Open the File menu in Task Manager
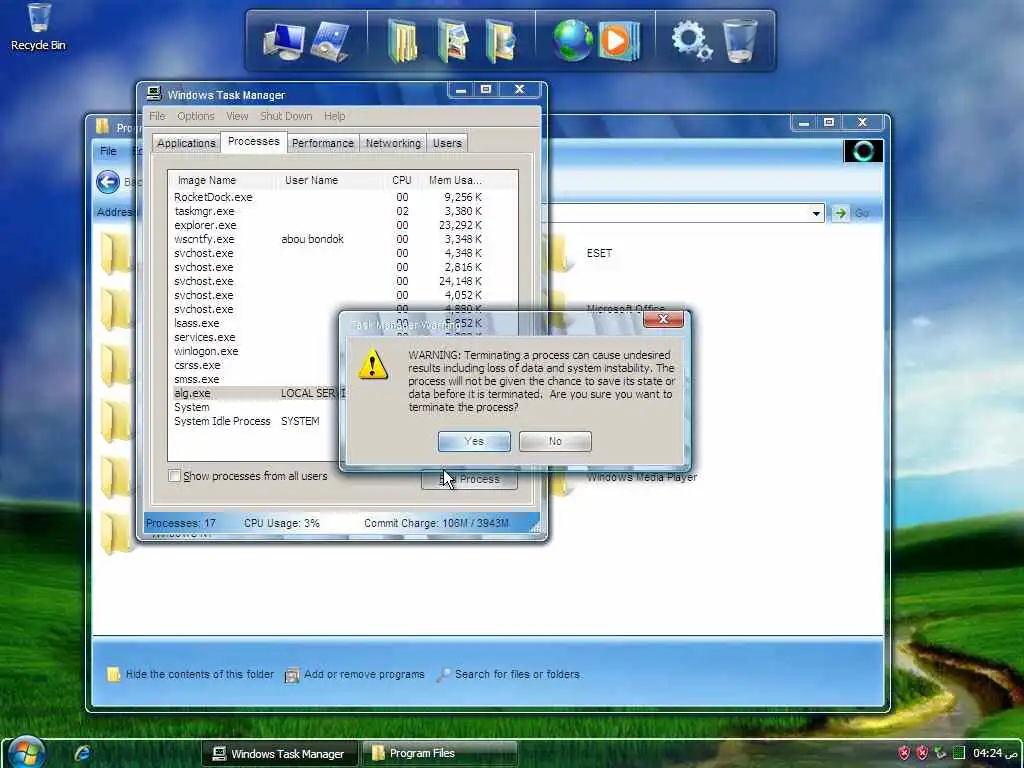Screen dimensions: 1024x768 click(157, 116)
